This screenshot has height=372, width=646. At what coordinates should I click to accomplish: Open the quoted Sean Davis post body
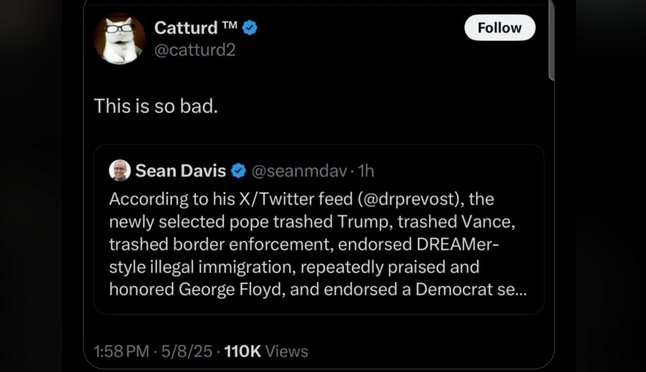(318, 244)
